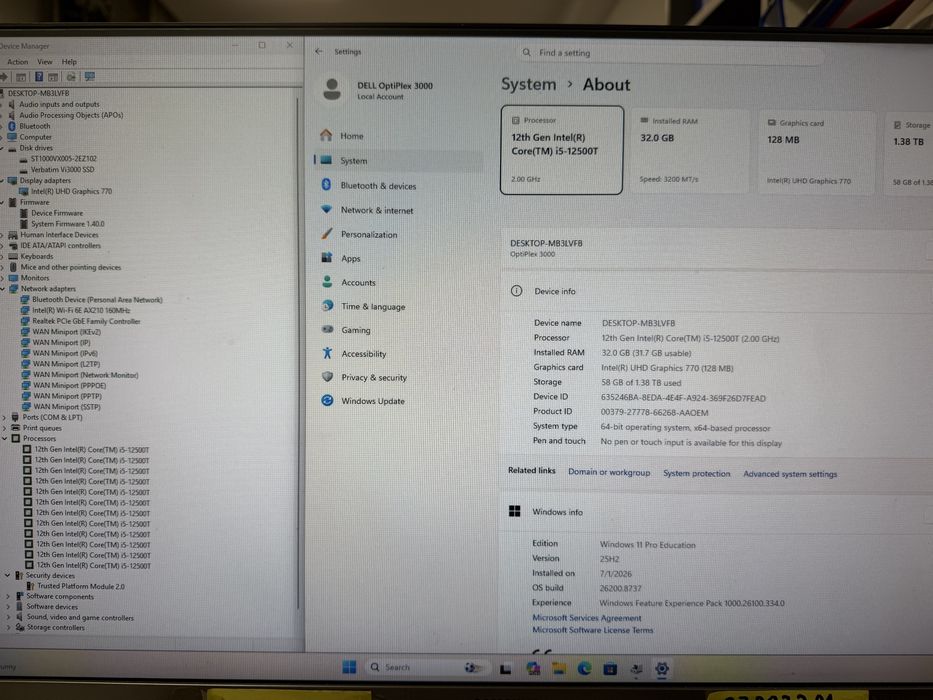Select System Firmware 1.40.0 entry

[x=67, y=224]
